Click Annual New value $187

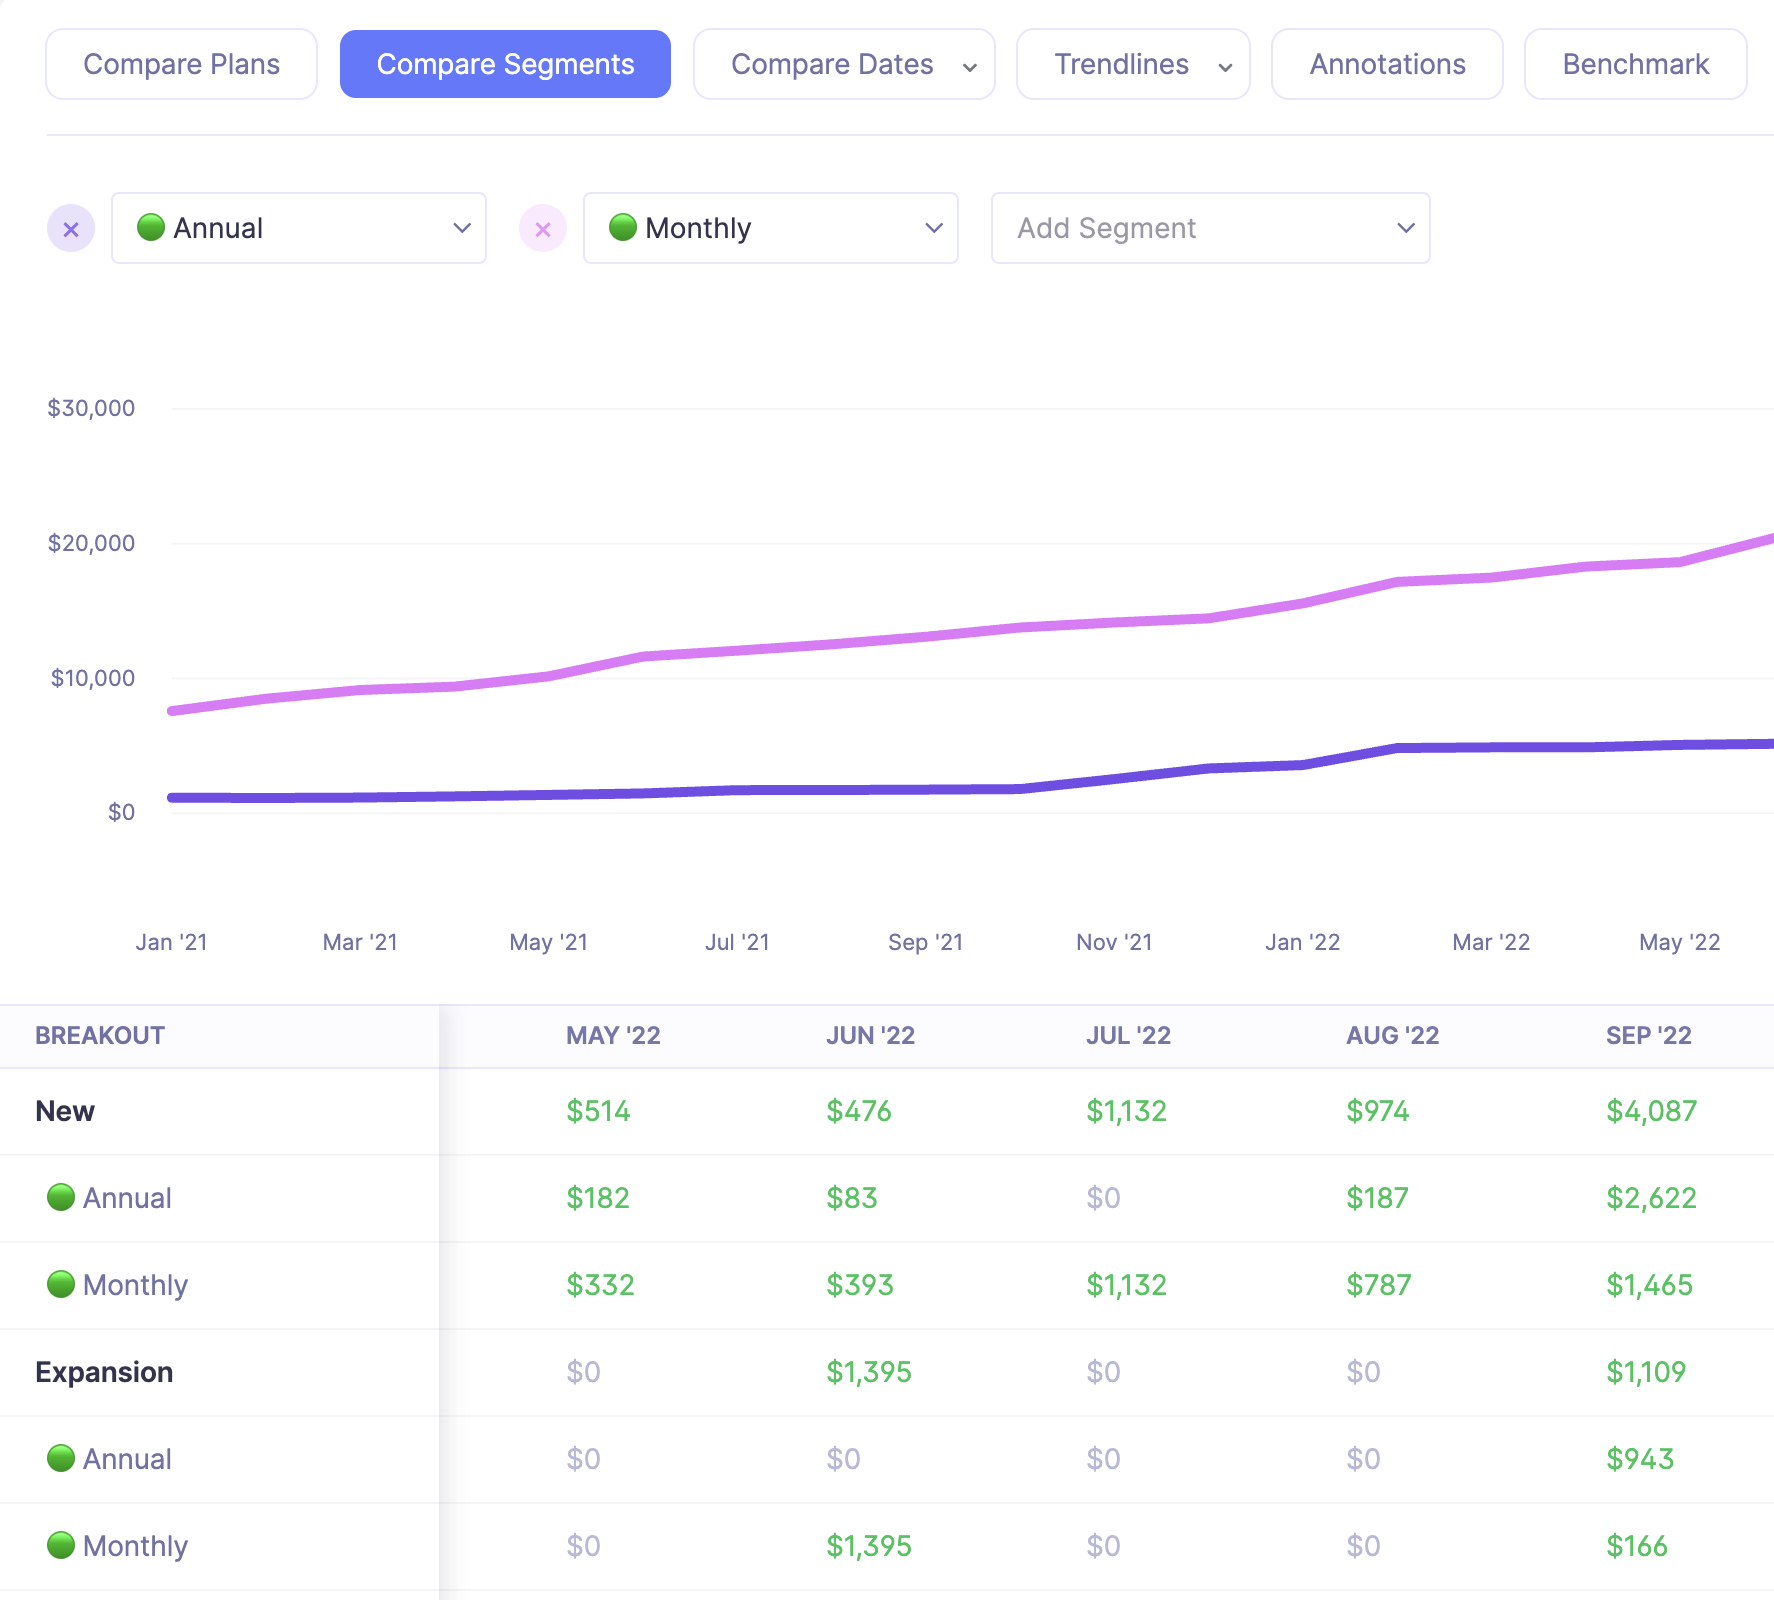coord(1377,1198)
